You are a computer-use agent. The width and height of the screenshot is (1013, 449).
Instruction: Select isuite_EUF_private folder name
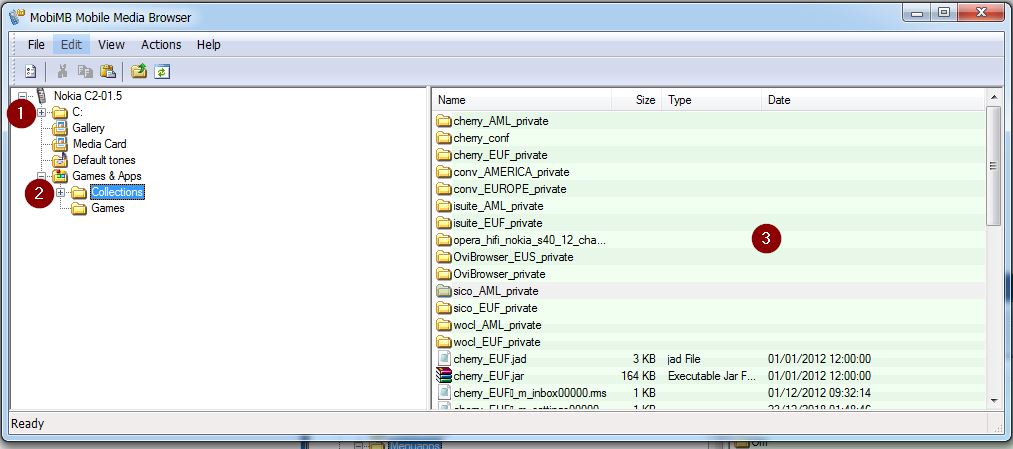tap(497, 223)
